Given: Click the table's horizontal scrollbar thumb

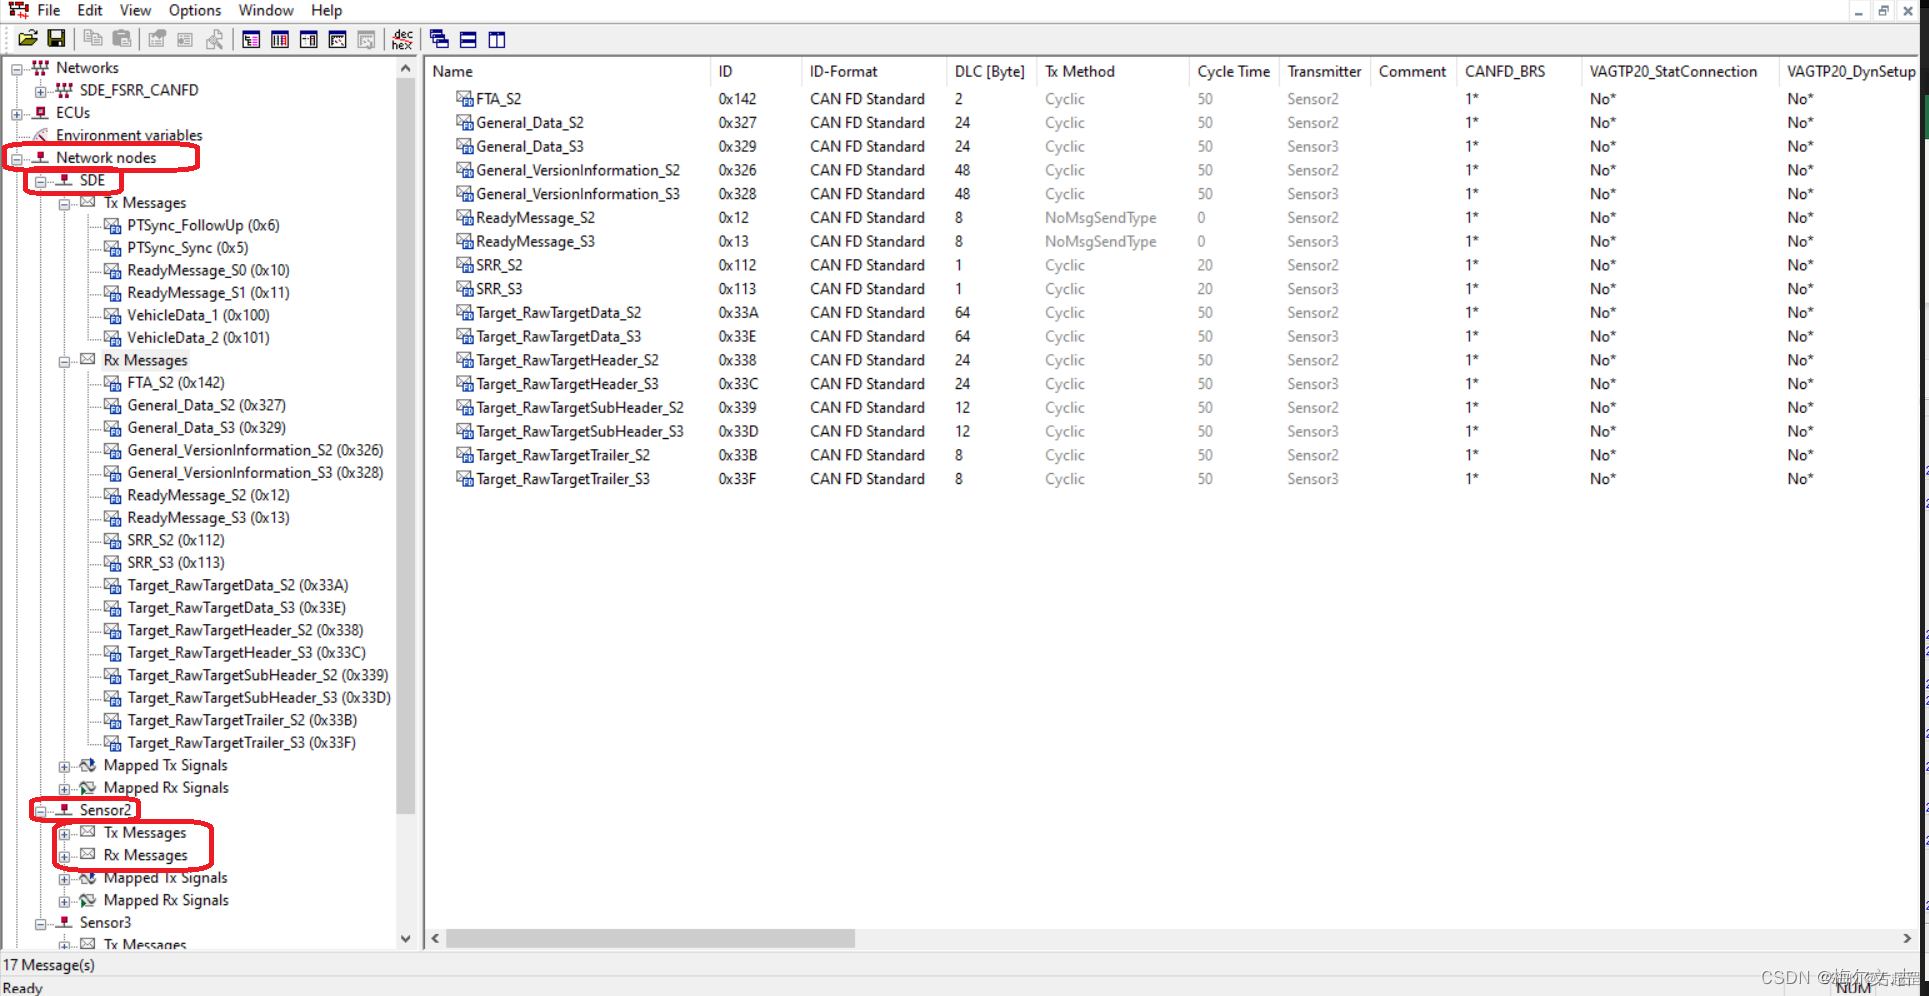Looking at the screenshot, I should pyautogui.click(x=650, y=938).
